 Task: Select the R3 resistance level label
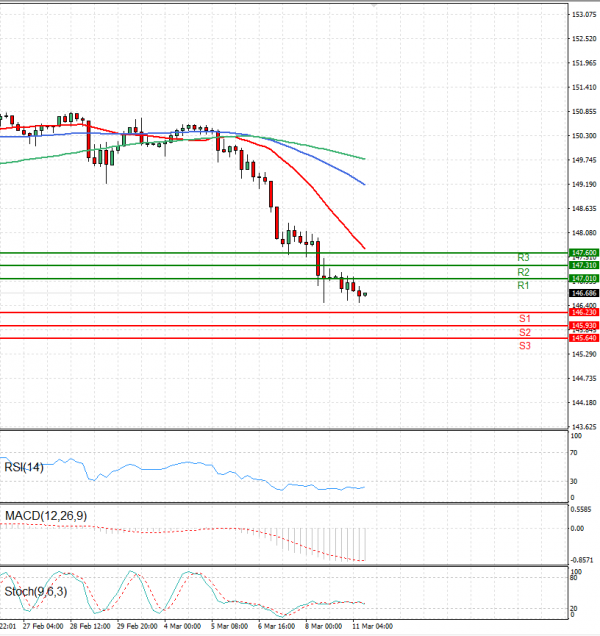coord(523,258)
